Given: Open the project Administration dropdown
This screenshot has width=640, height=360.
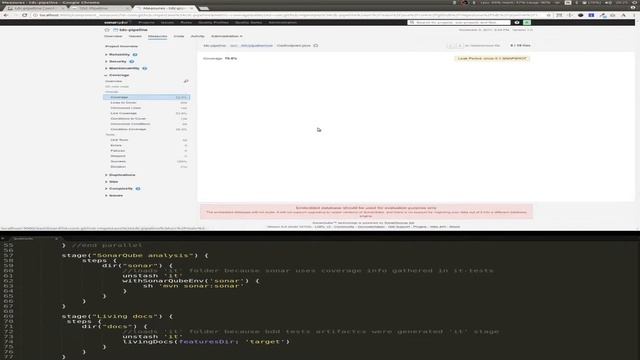Looking at the screenshot, I should [227, 36].
